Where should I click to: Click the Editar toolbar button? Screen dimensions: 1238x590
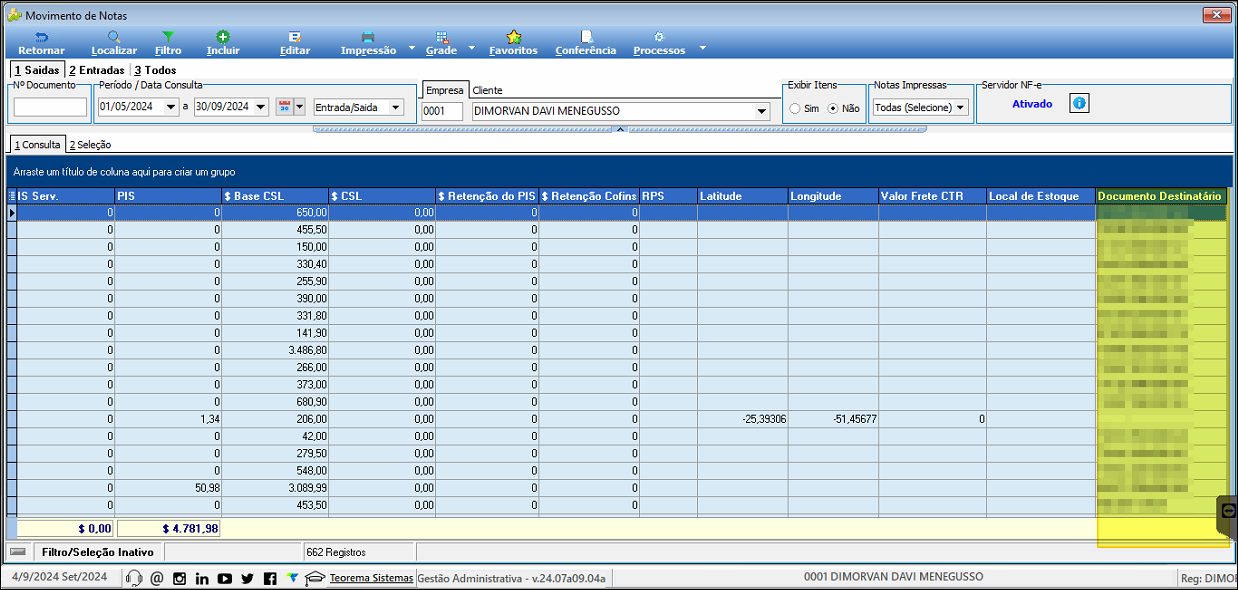click(295, 43)
